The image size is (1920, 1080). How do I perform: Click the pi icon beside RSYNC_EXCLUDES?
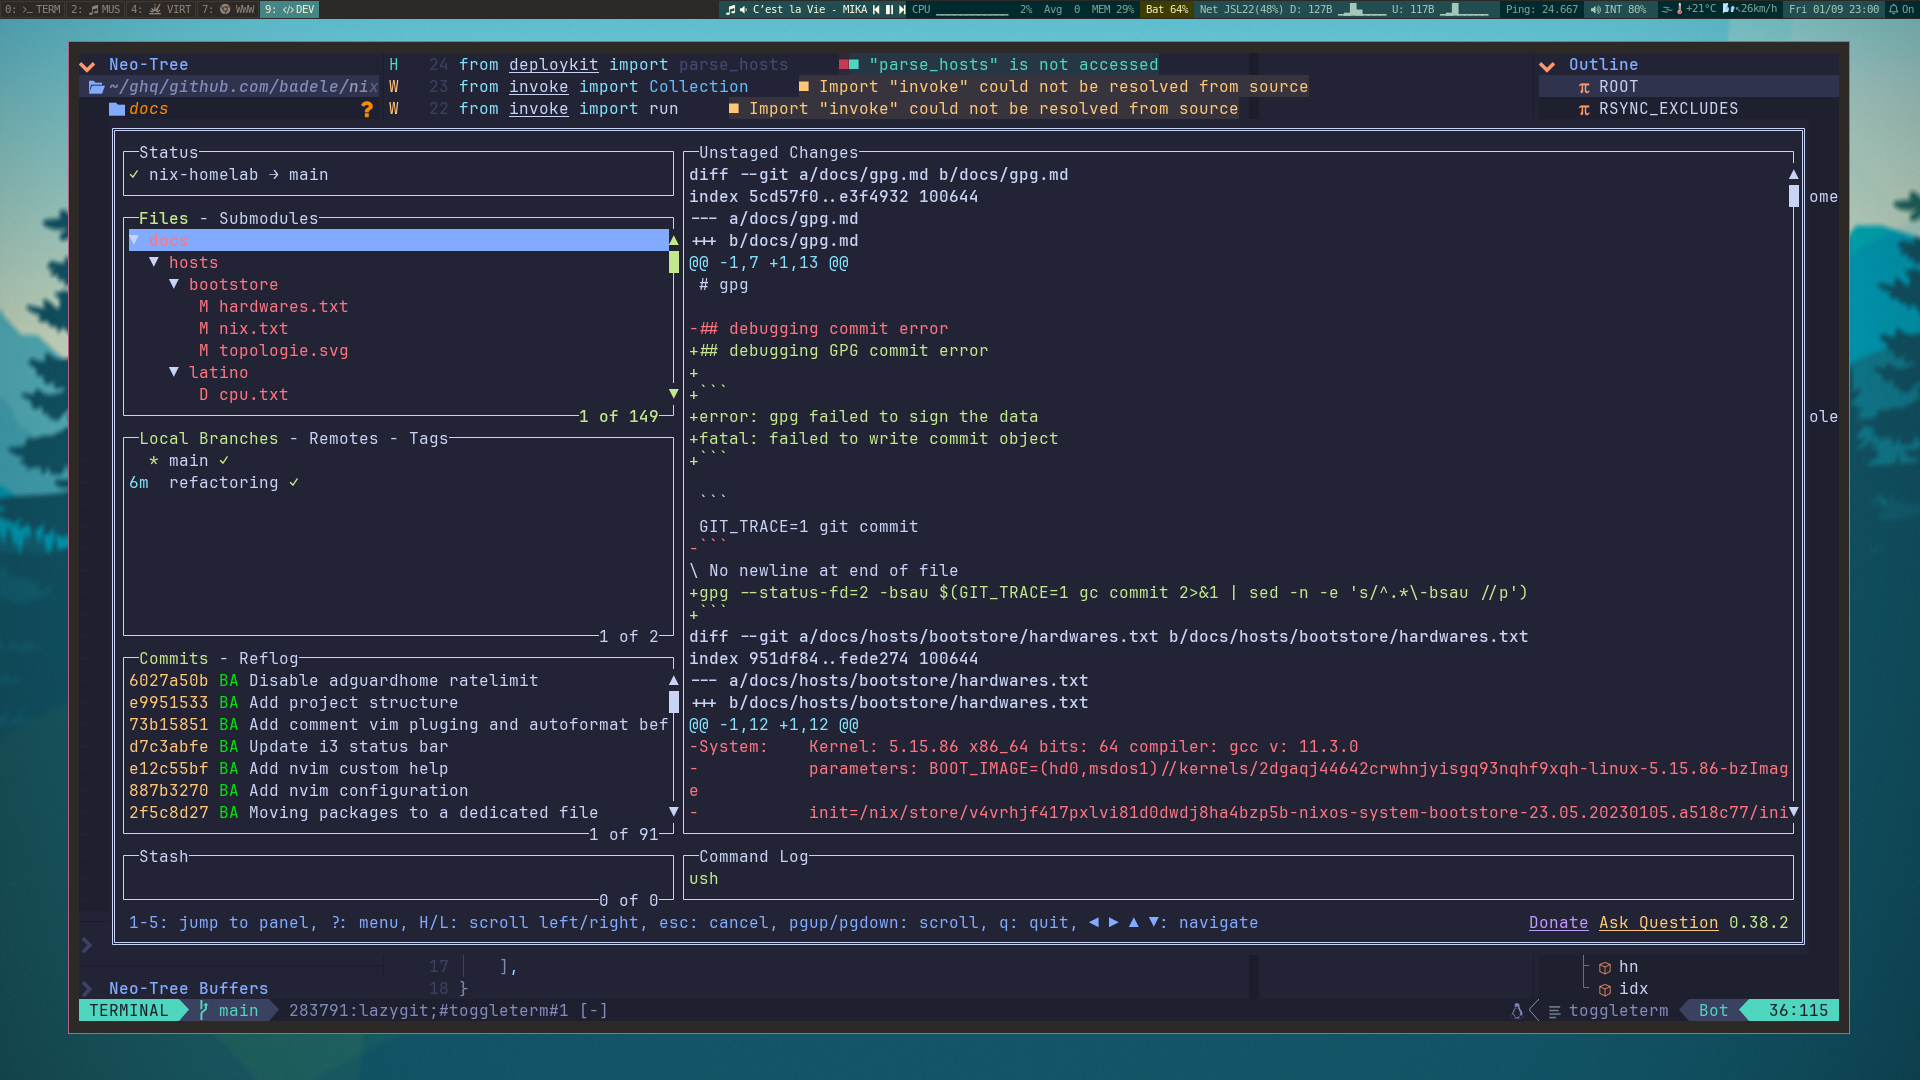pyautogui.click(x=1584, y=110)
